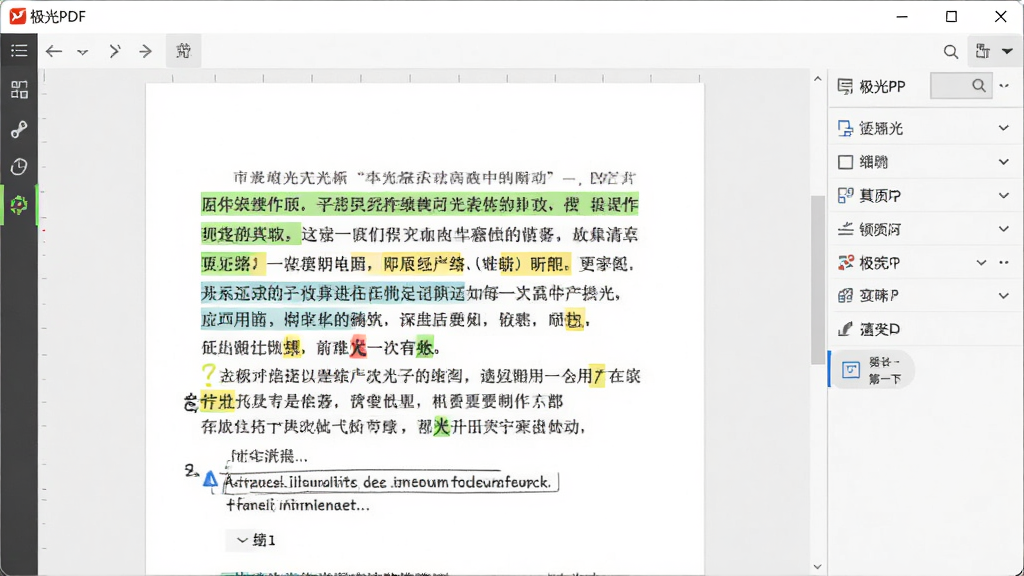Click the search field in right panel
The image size is (1024, 576).
[961, 86]
